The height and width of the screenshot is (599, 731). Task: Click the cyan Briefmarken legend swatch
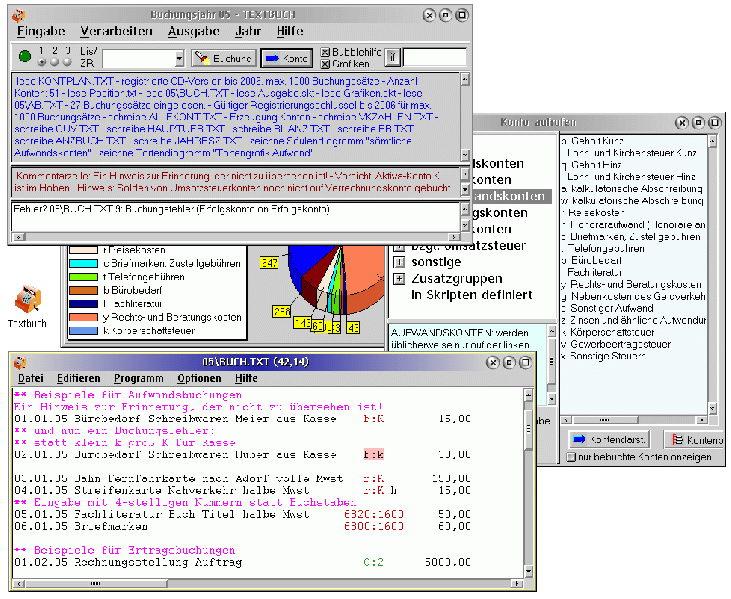click(83, 263)
